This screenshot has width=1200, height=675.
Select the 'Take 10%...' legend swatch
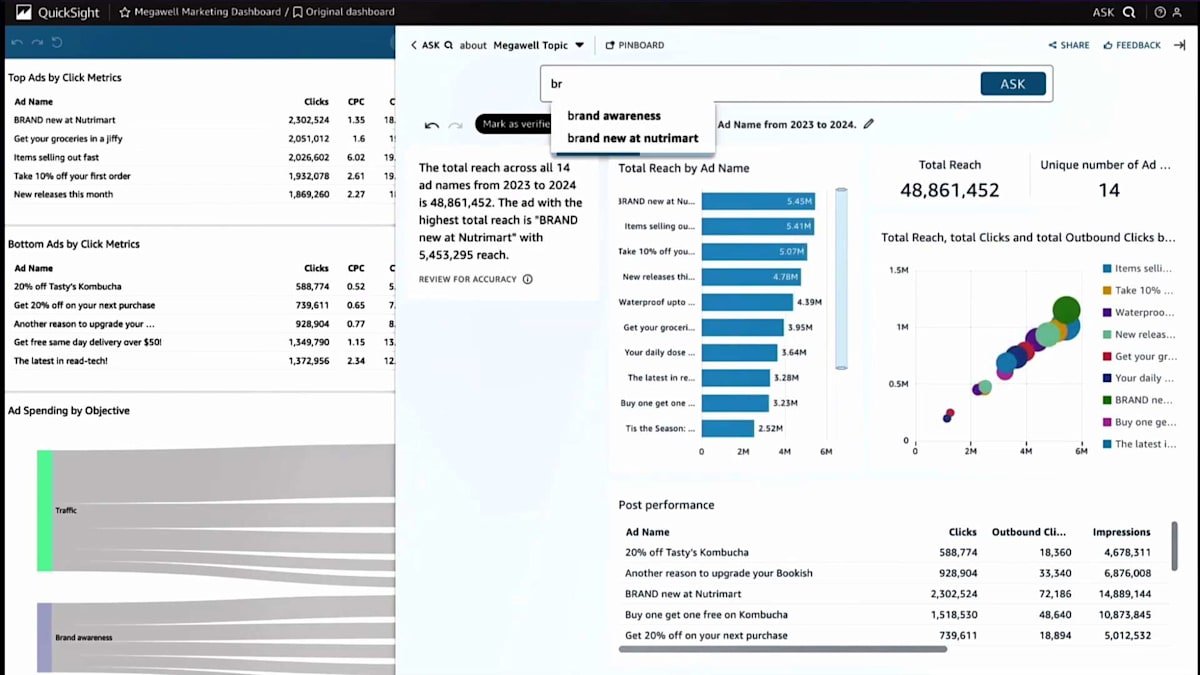[x=1107, y=290]
